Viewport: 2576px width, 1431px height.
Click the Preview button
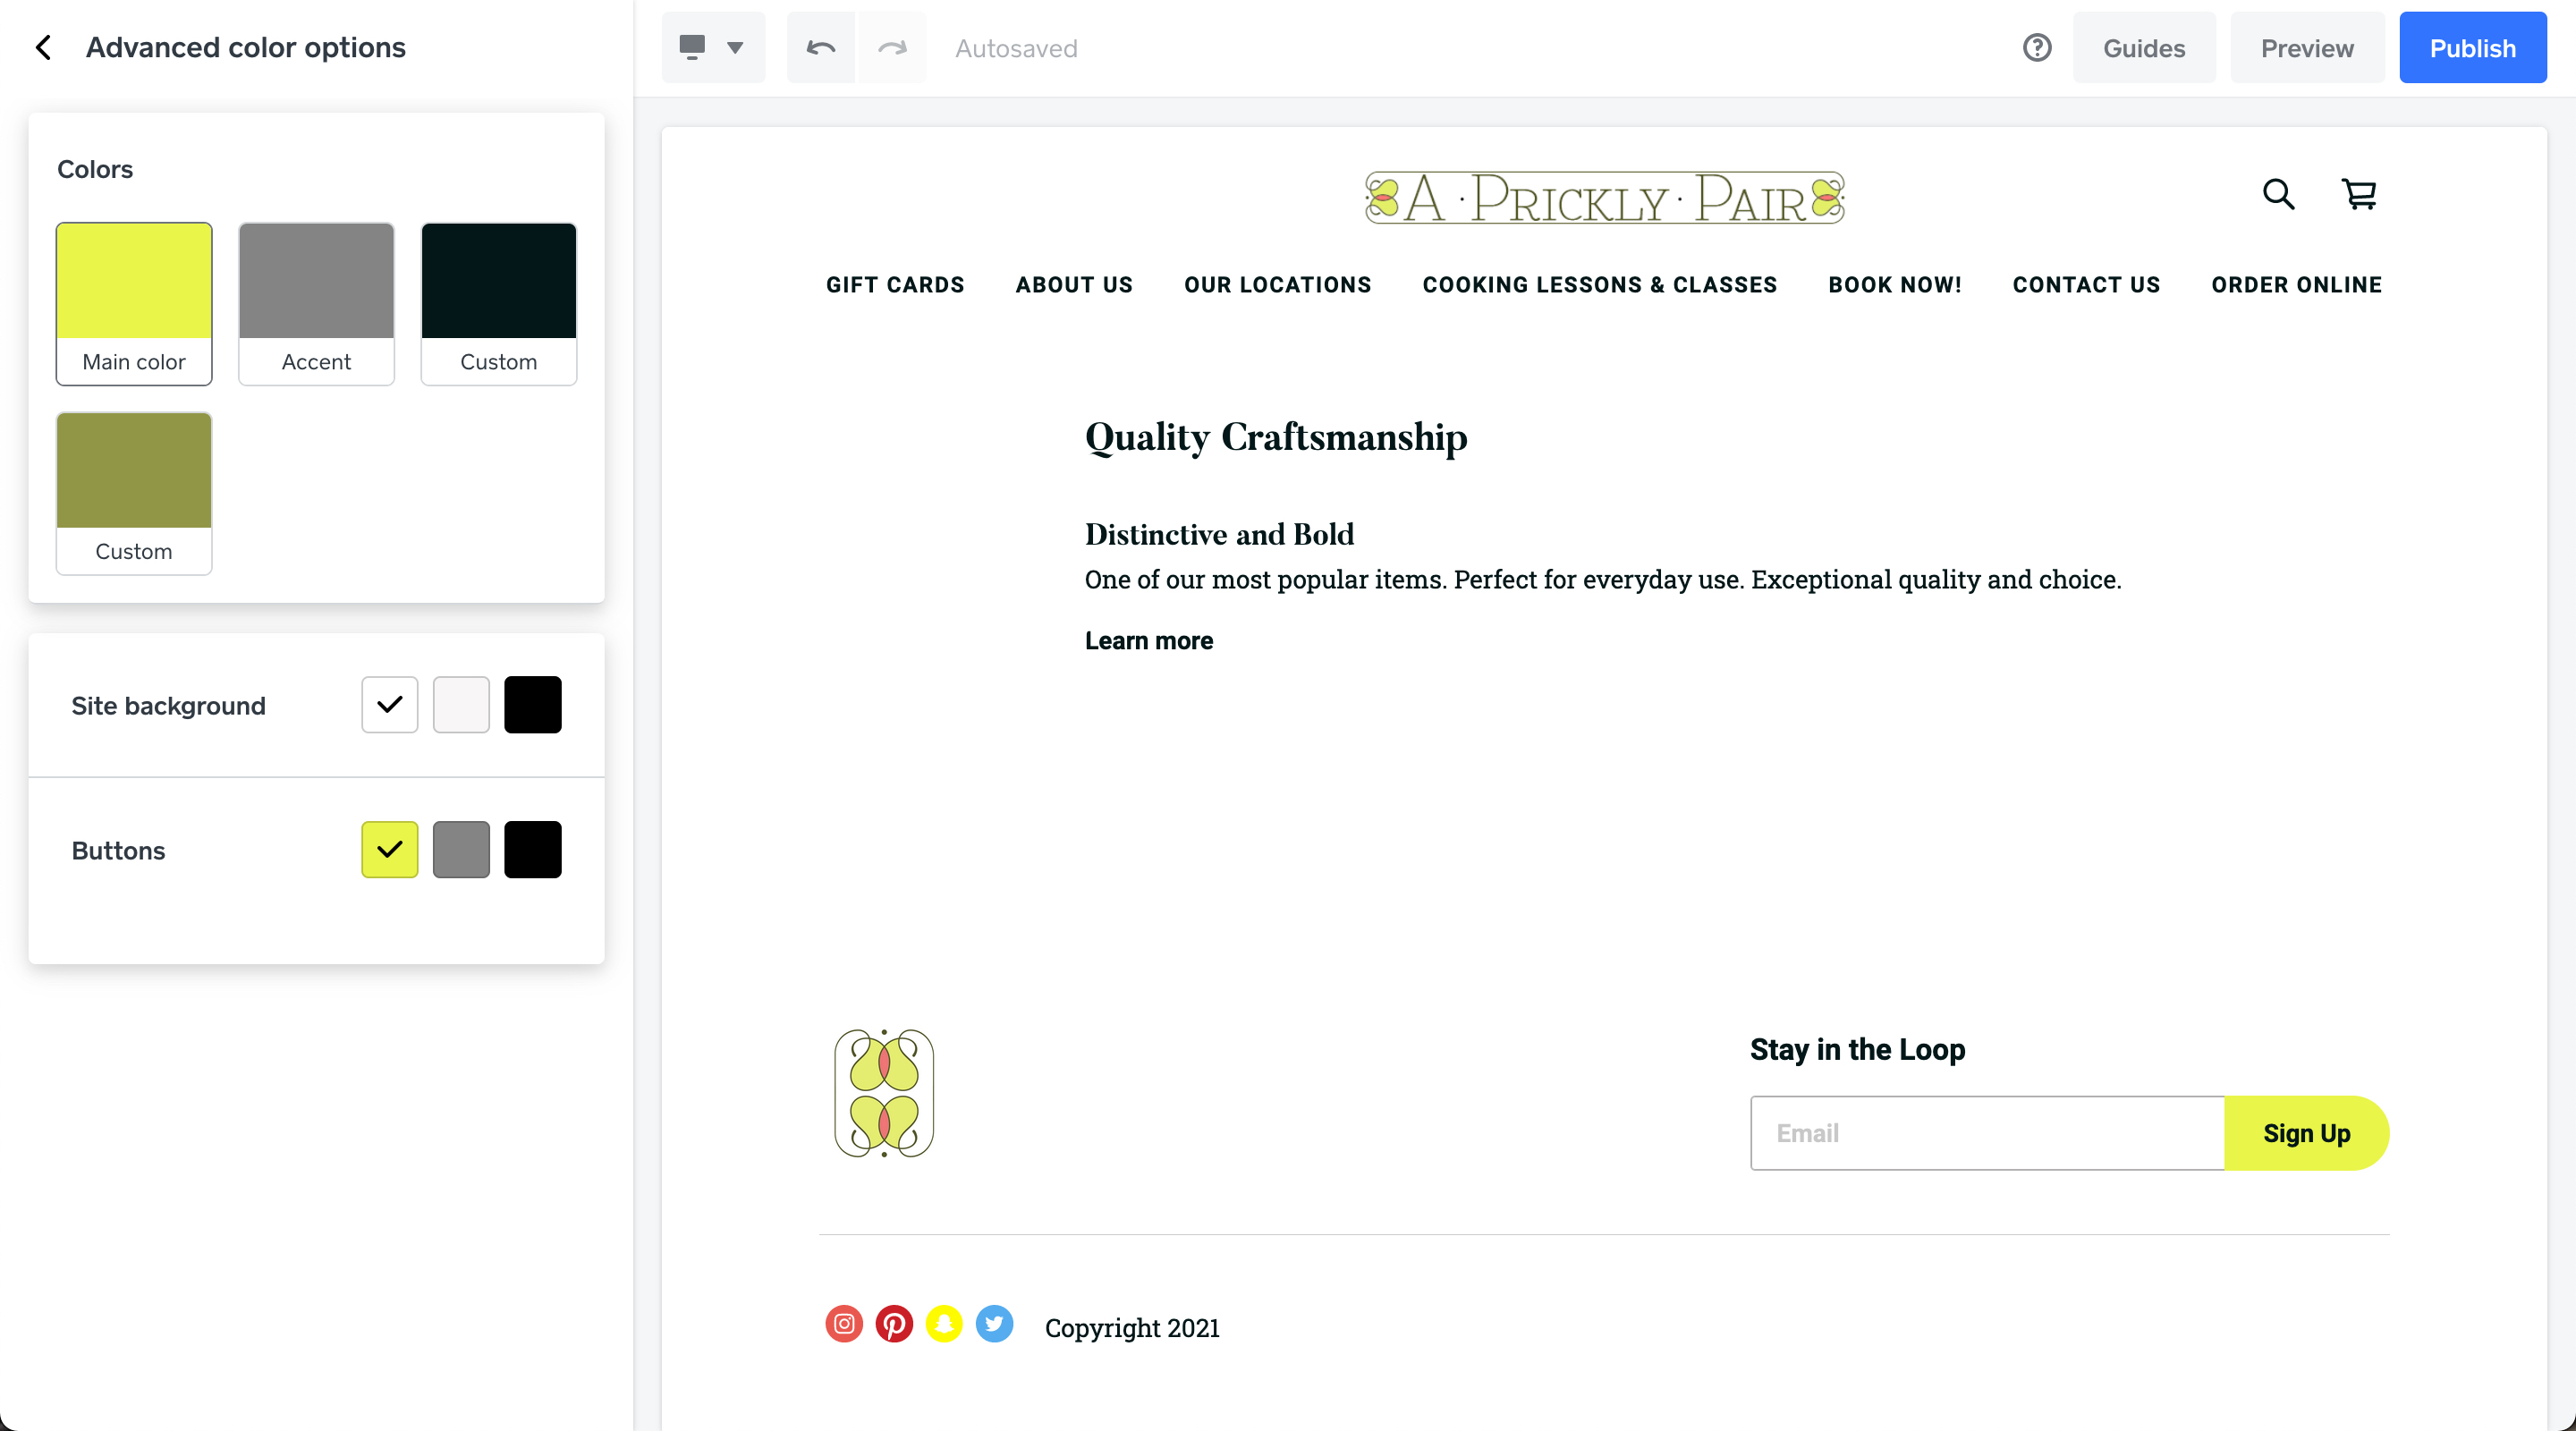[x=2307, y=48]
